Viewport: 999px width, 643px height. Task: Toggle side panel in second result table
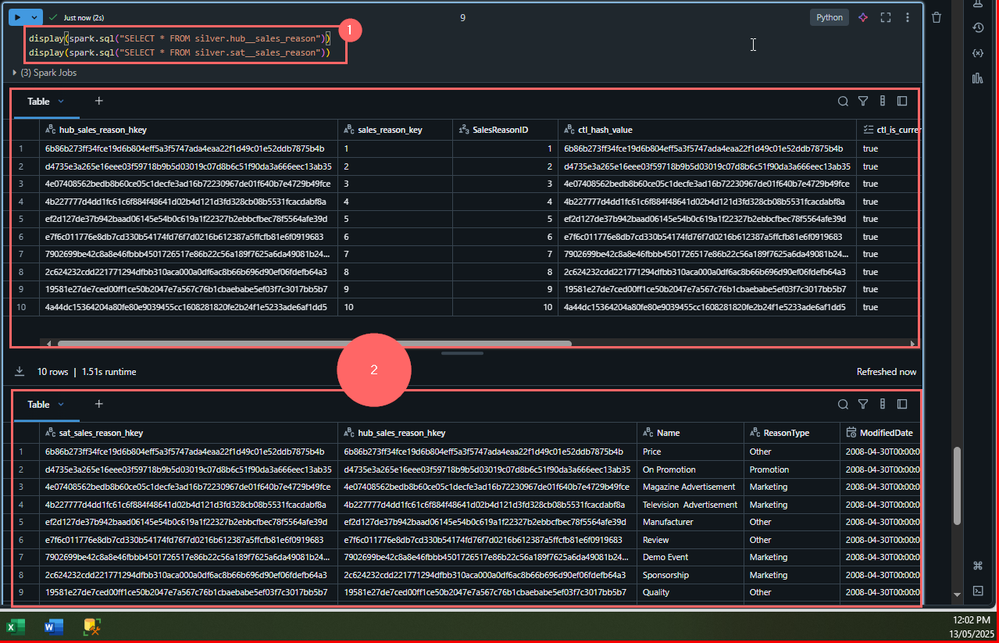coord(902,404)
